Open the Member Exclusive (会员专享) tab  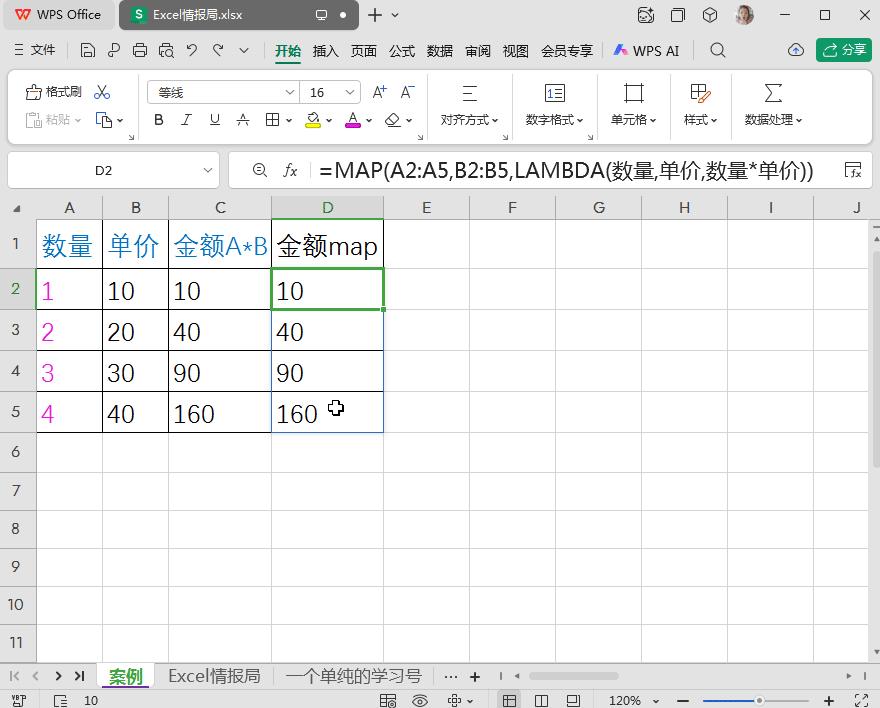coord(567,51)
